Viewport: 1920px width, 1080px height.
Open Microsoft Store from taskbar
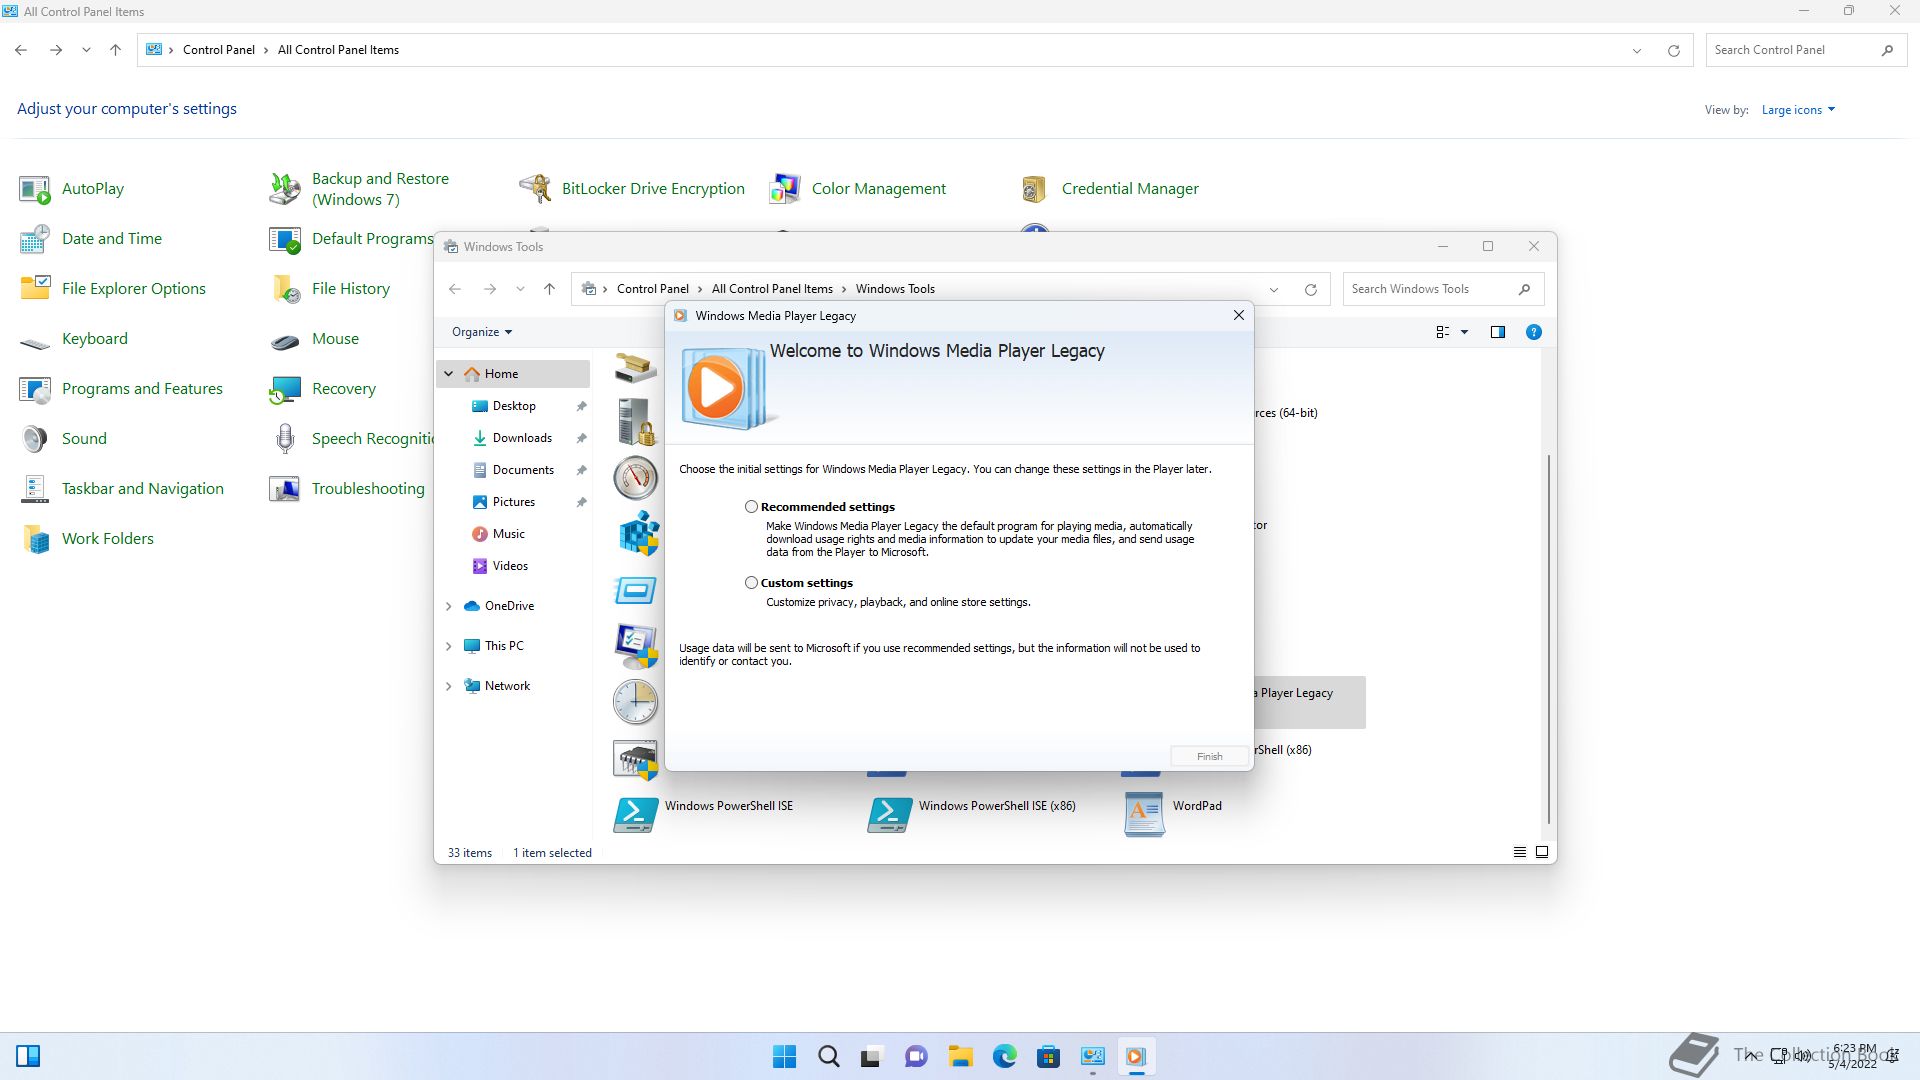pyautogui.click(x=1048, y=1056)
